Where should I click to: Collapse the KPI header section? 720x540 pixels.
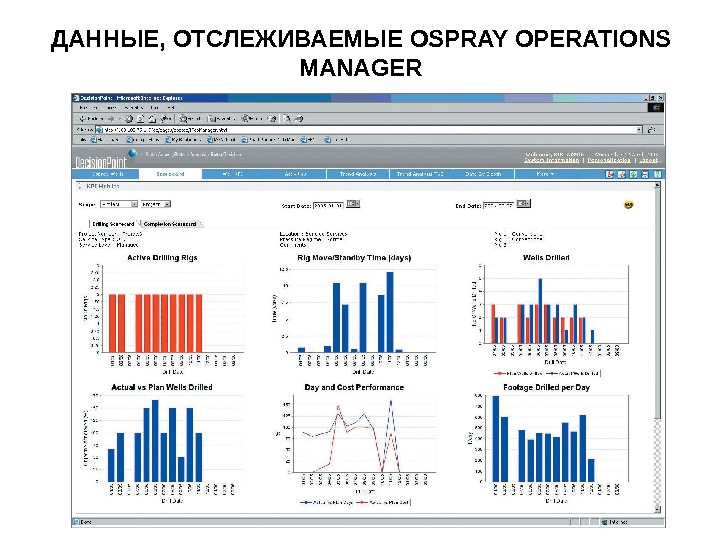79,186
